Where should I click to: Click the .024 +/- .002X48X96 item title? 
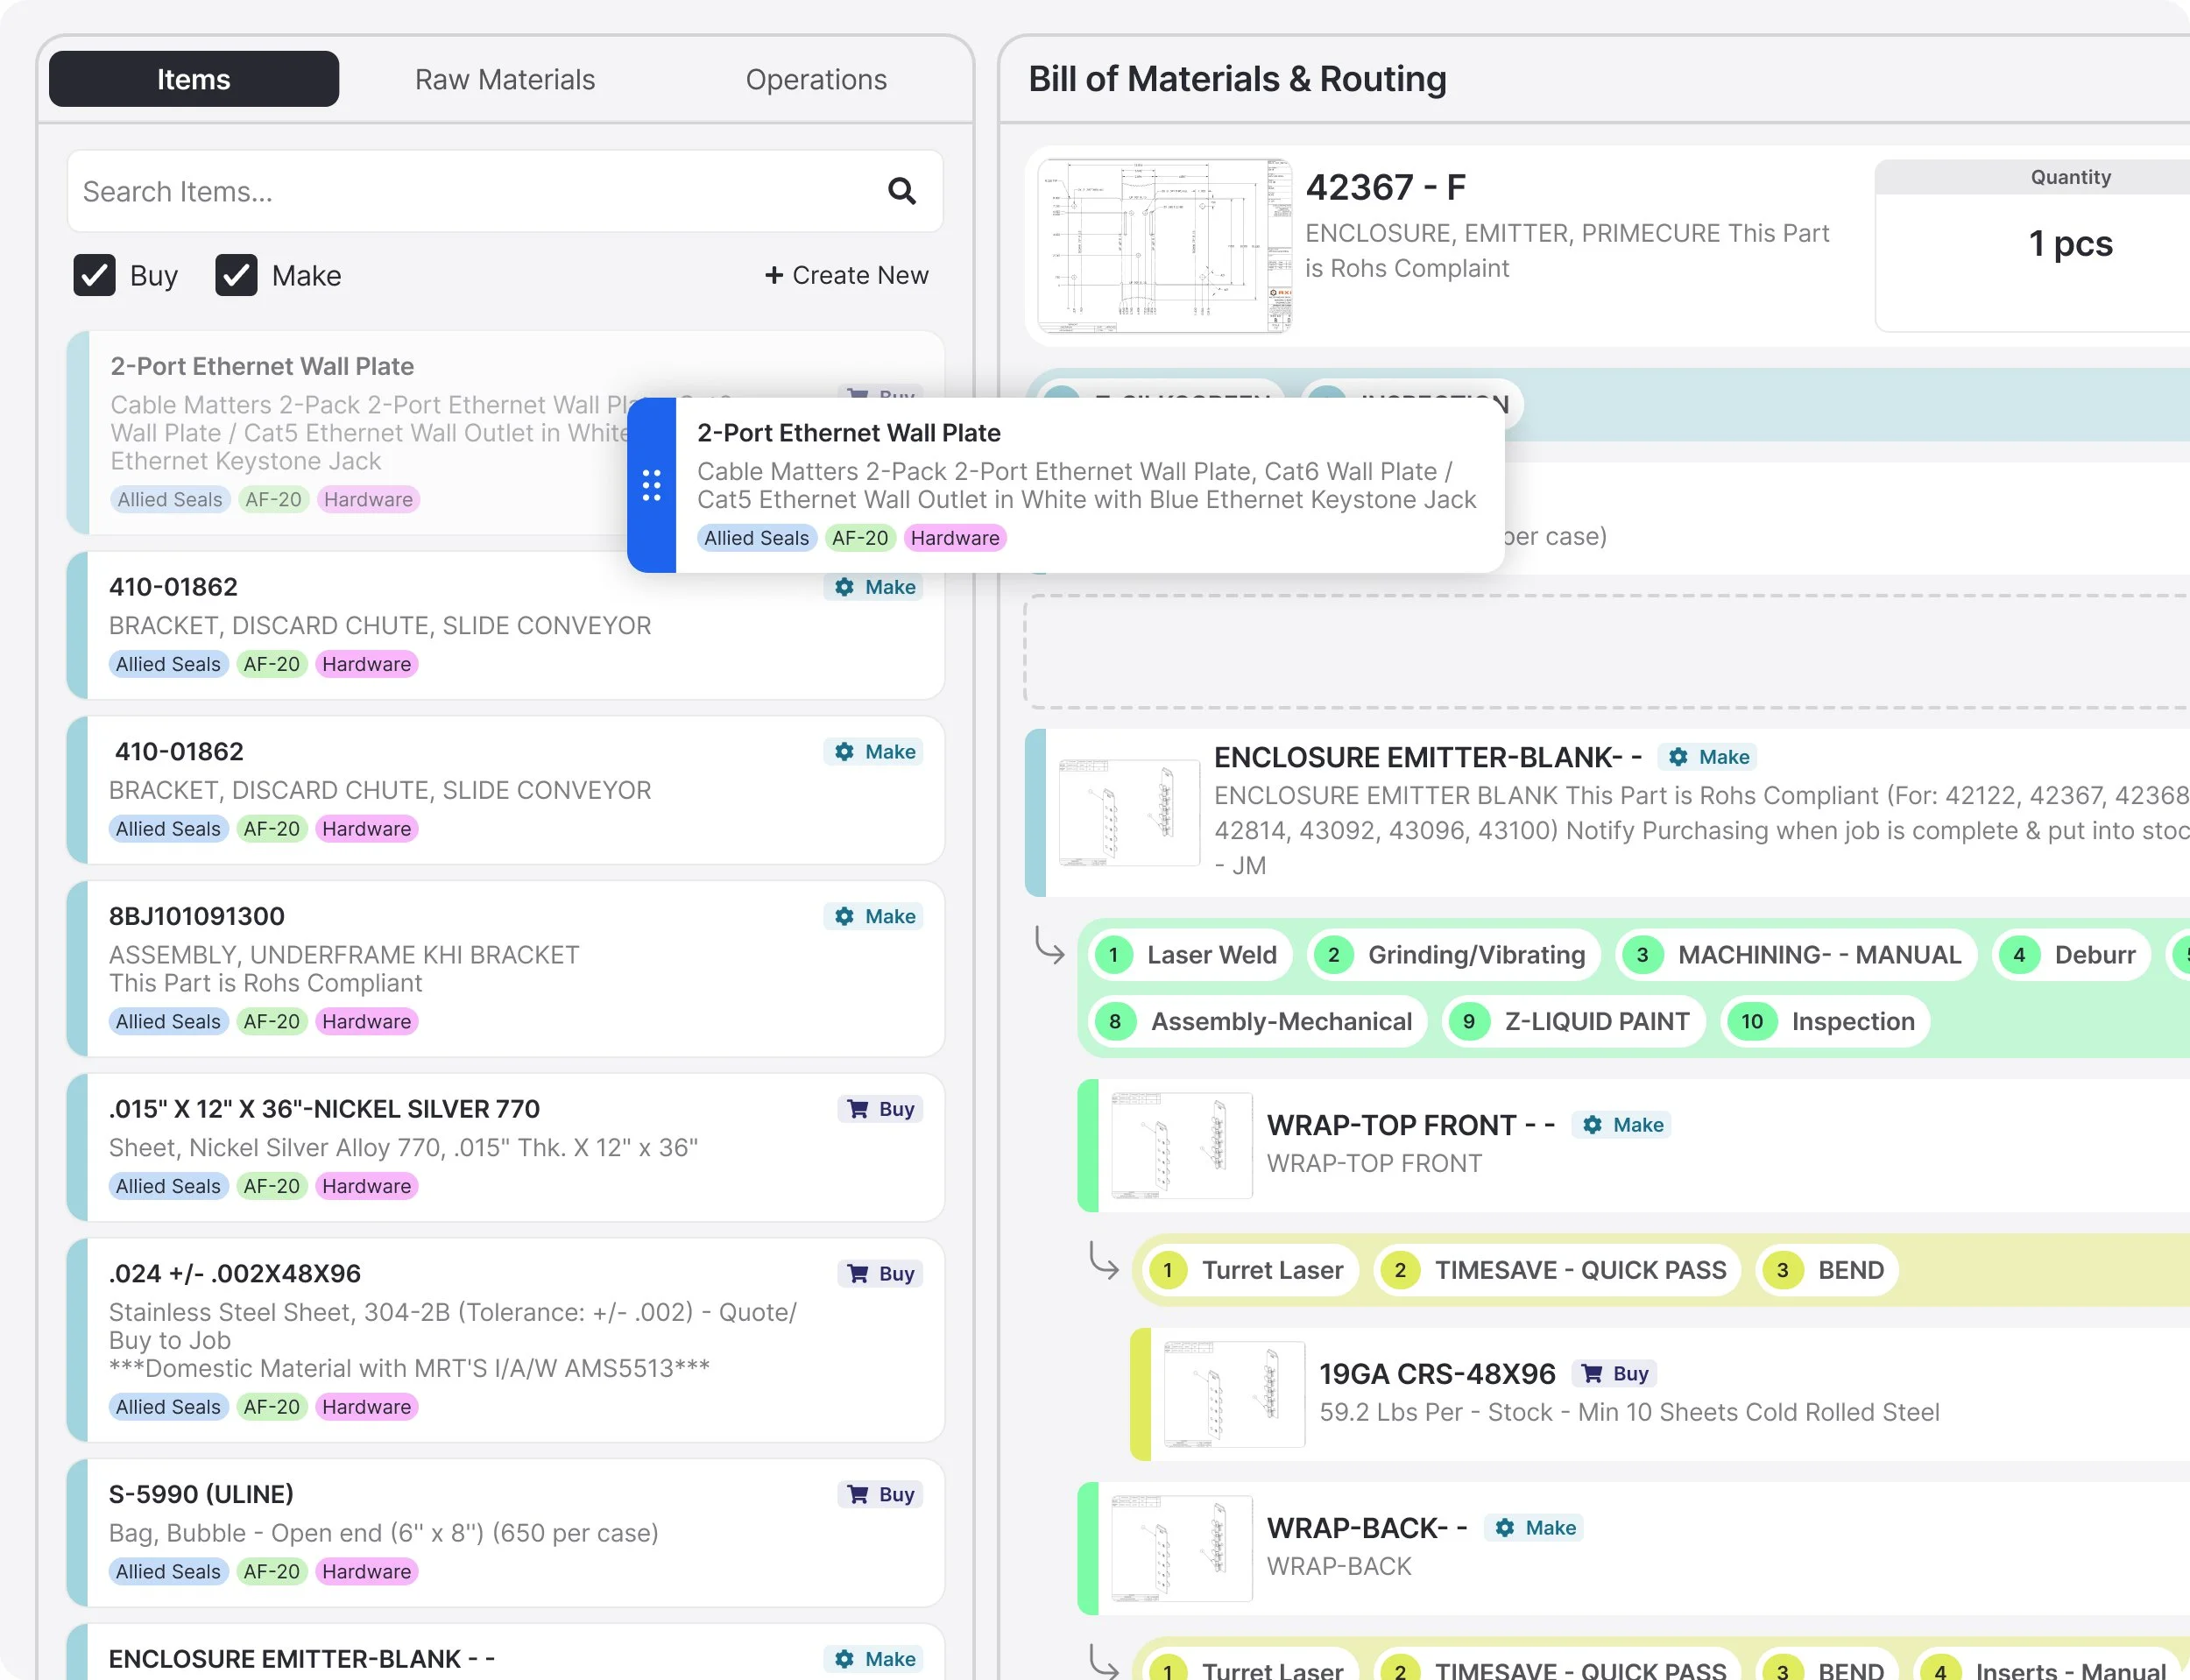[x=235, y=1274]
